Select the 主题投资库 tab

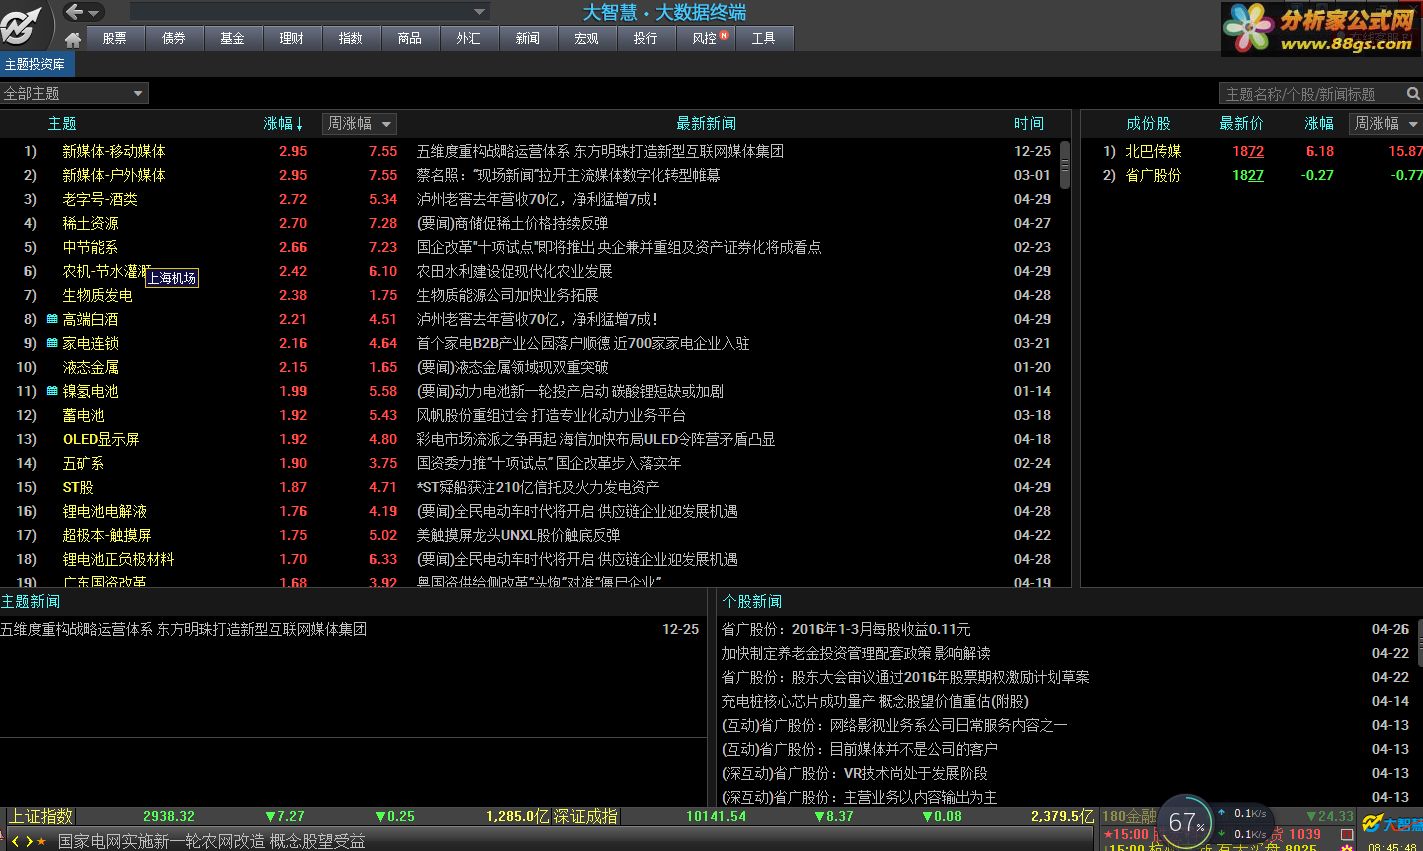[x=36, y=64]
